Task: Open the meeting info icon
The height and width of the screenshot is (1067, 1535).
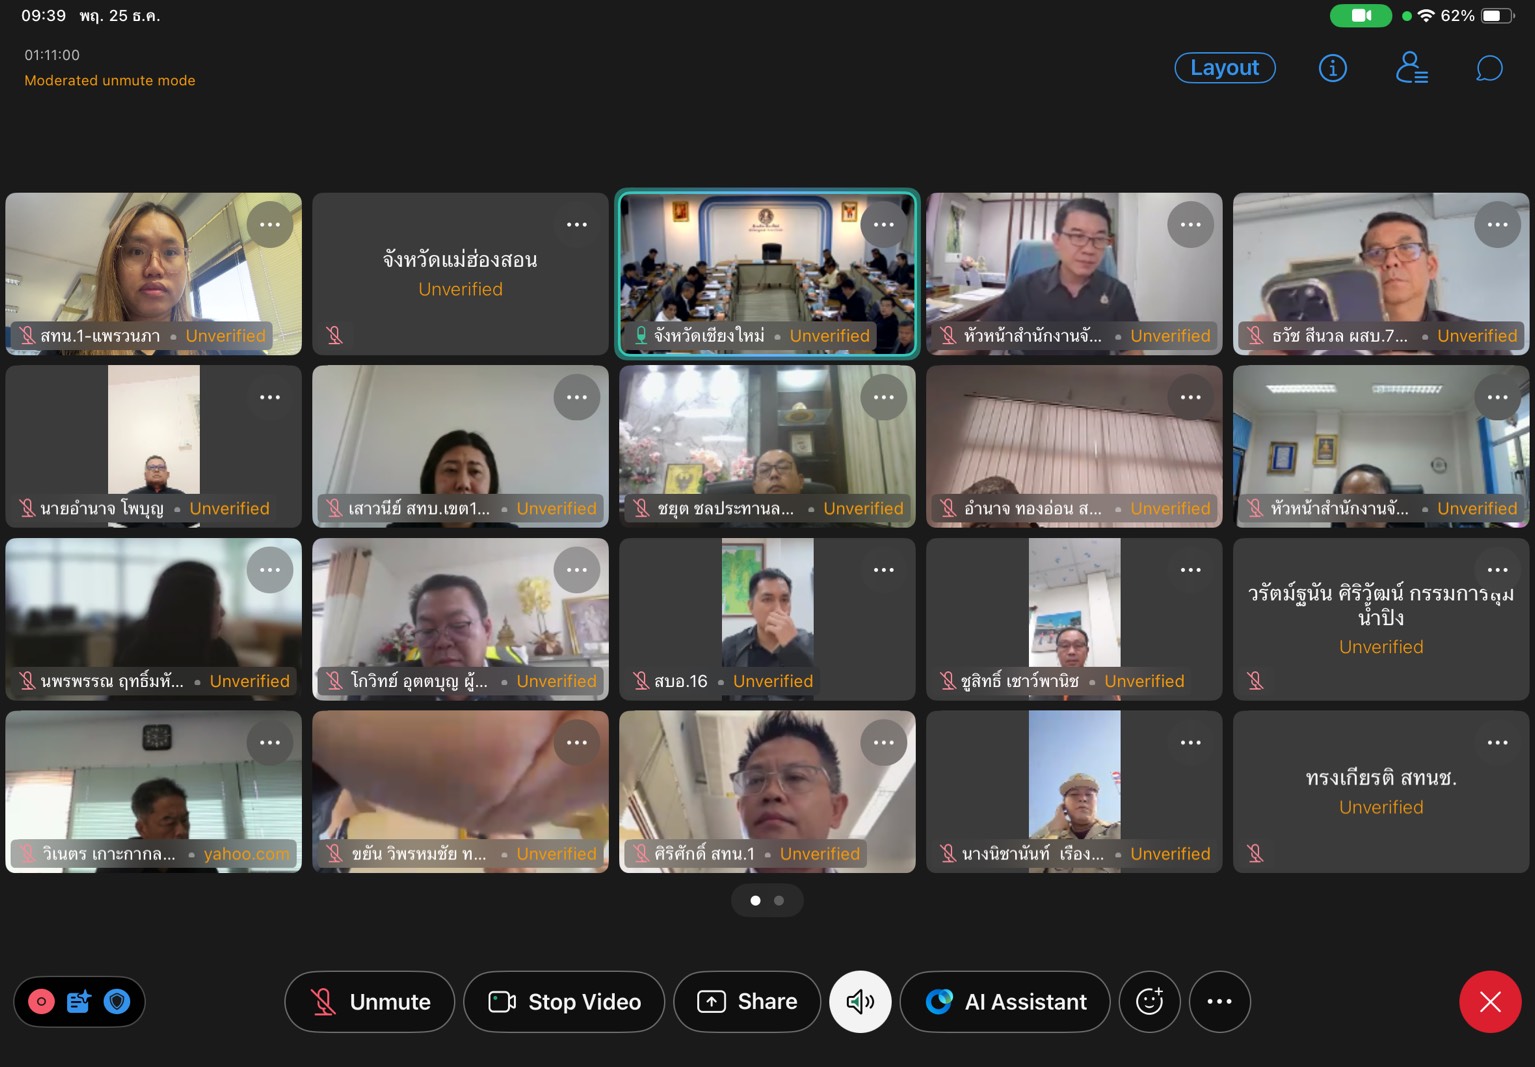Action: pyautogui.click(x=1332, y=68)
